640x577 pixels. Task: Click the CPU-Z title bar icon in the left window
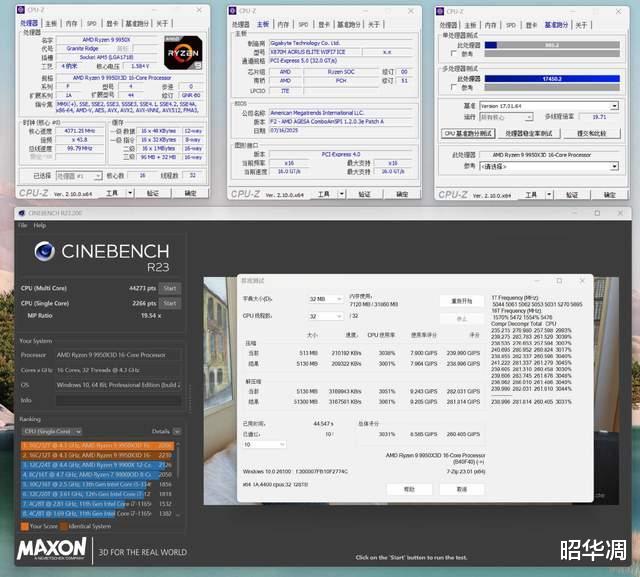click(21, 10)
